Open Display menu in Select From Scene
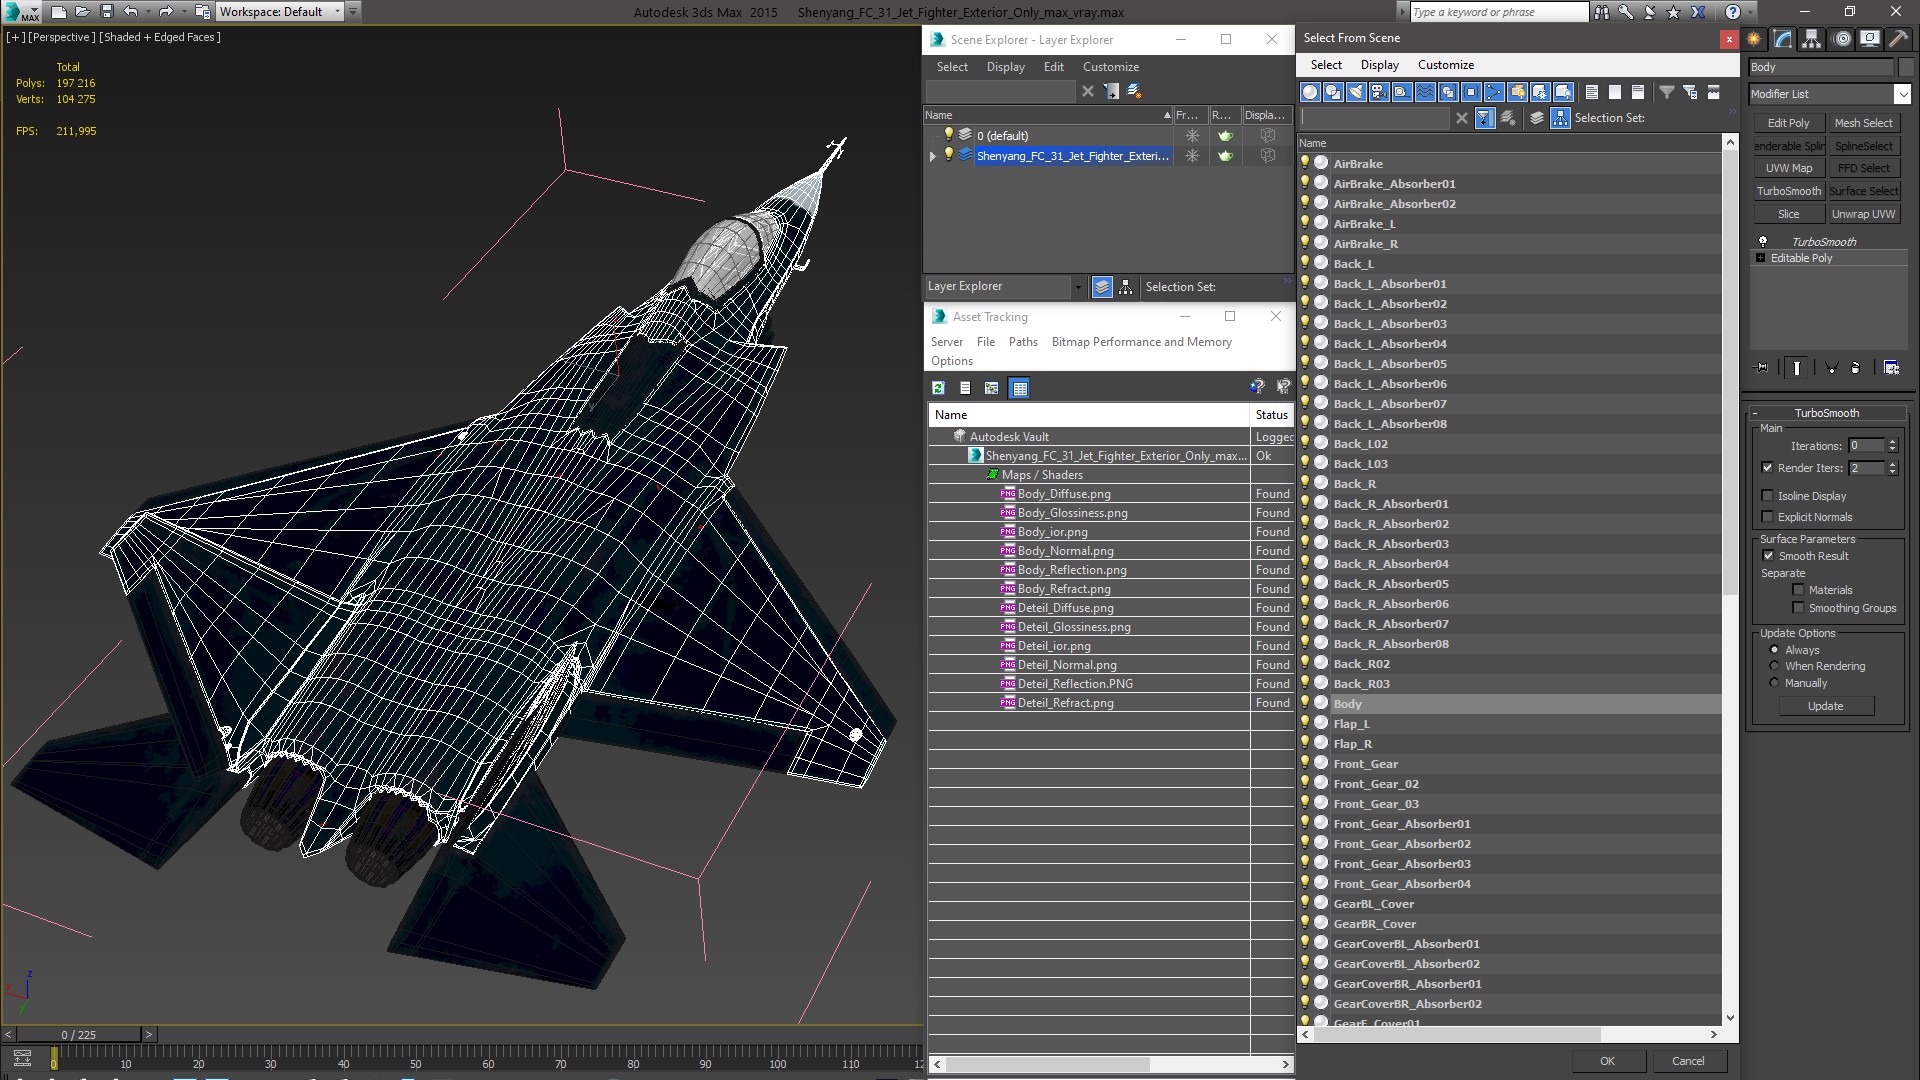Image resolution: width=1920 pixels, height=1080 pixels. point(1380,65)
